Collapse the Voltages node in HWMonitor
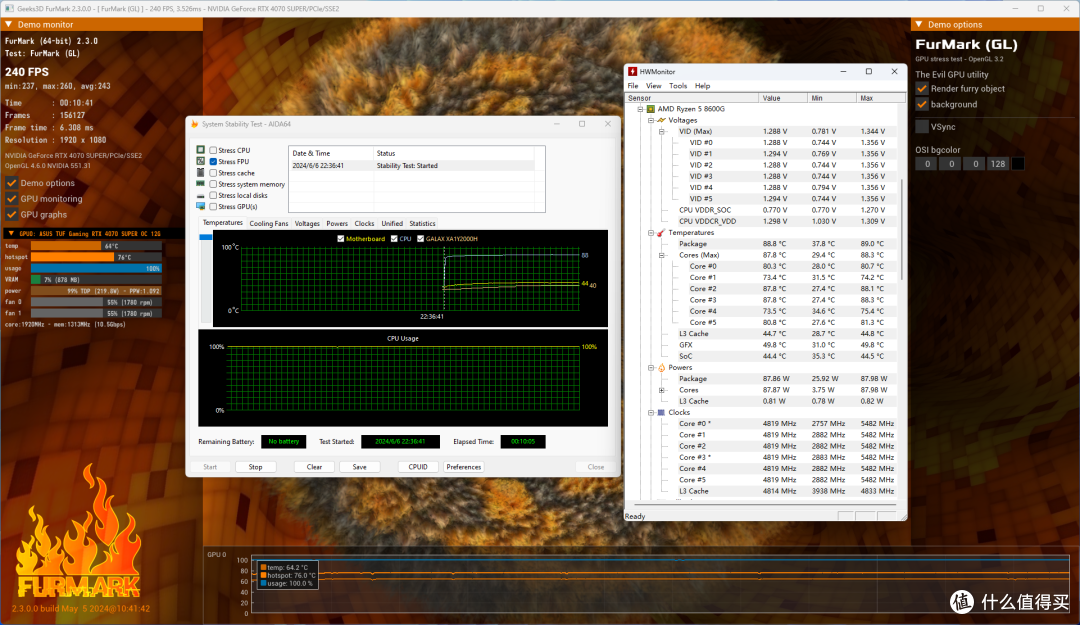 point(651,120)
